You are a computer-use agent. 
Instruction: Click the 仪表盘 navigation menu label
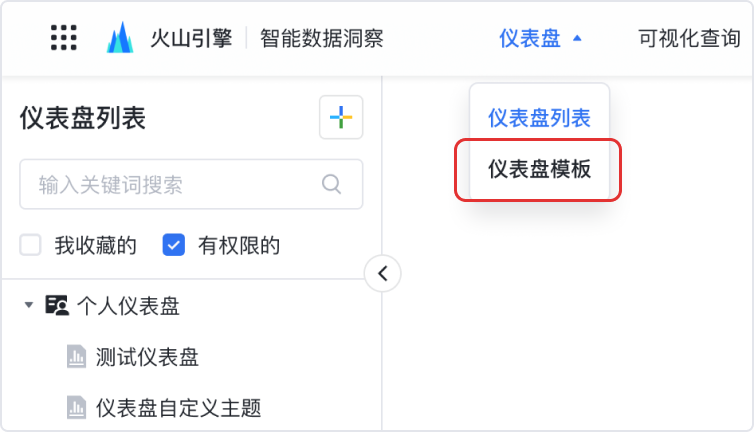[529, 39]
